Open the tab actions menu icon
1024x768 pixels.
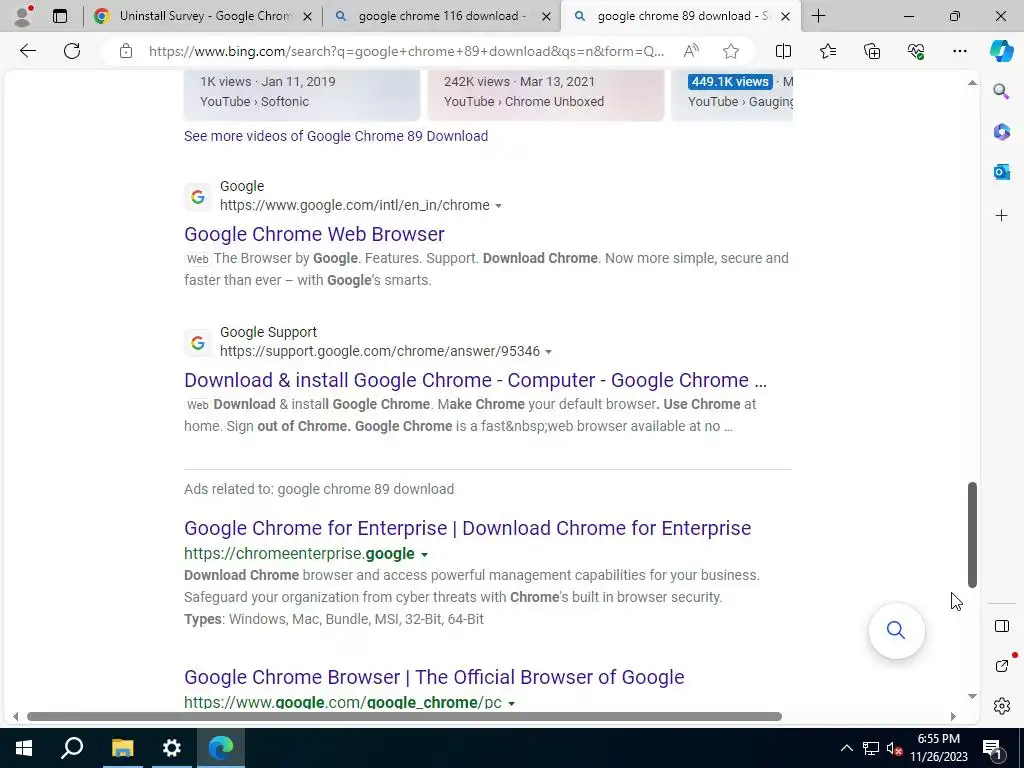click(60, 16)
